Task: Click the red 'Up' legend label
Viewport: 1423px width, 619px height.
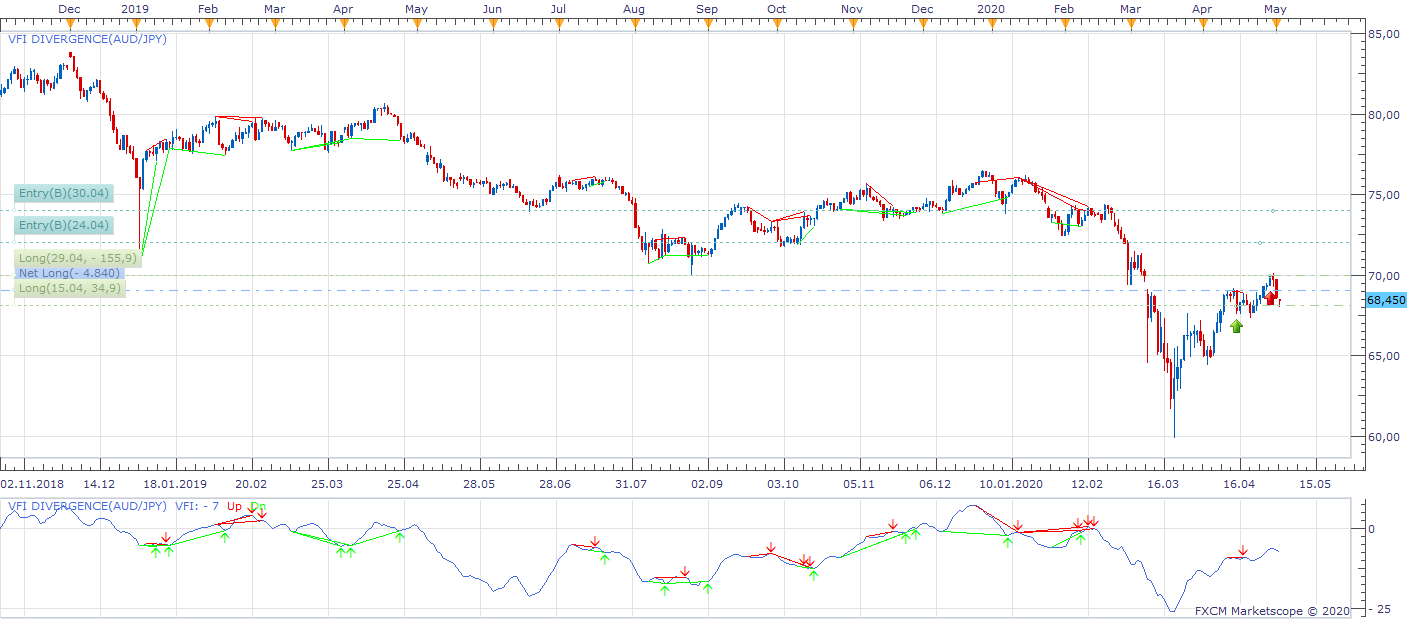Action: pyautogui.click(x=234, y=506)
